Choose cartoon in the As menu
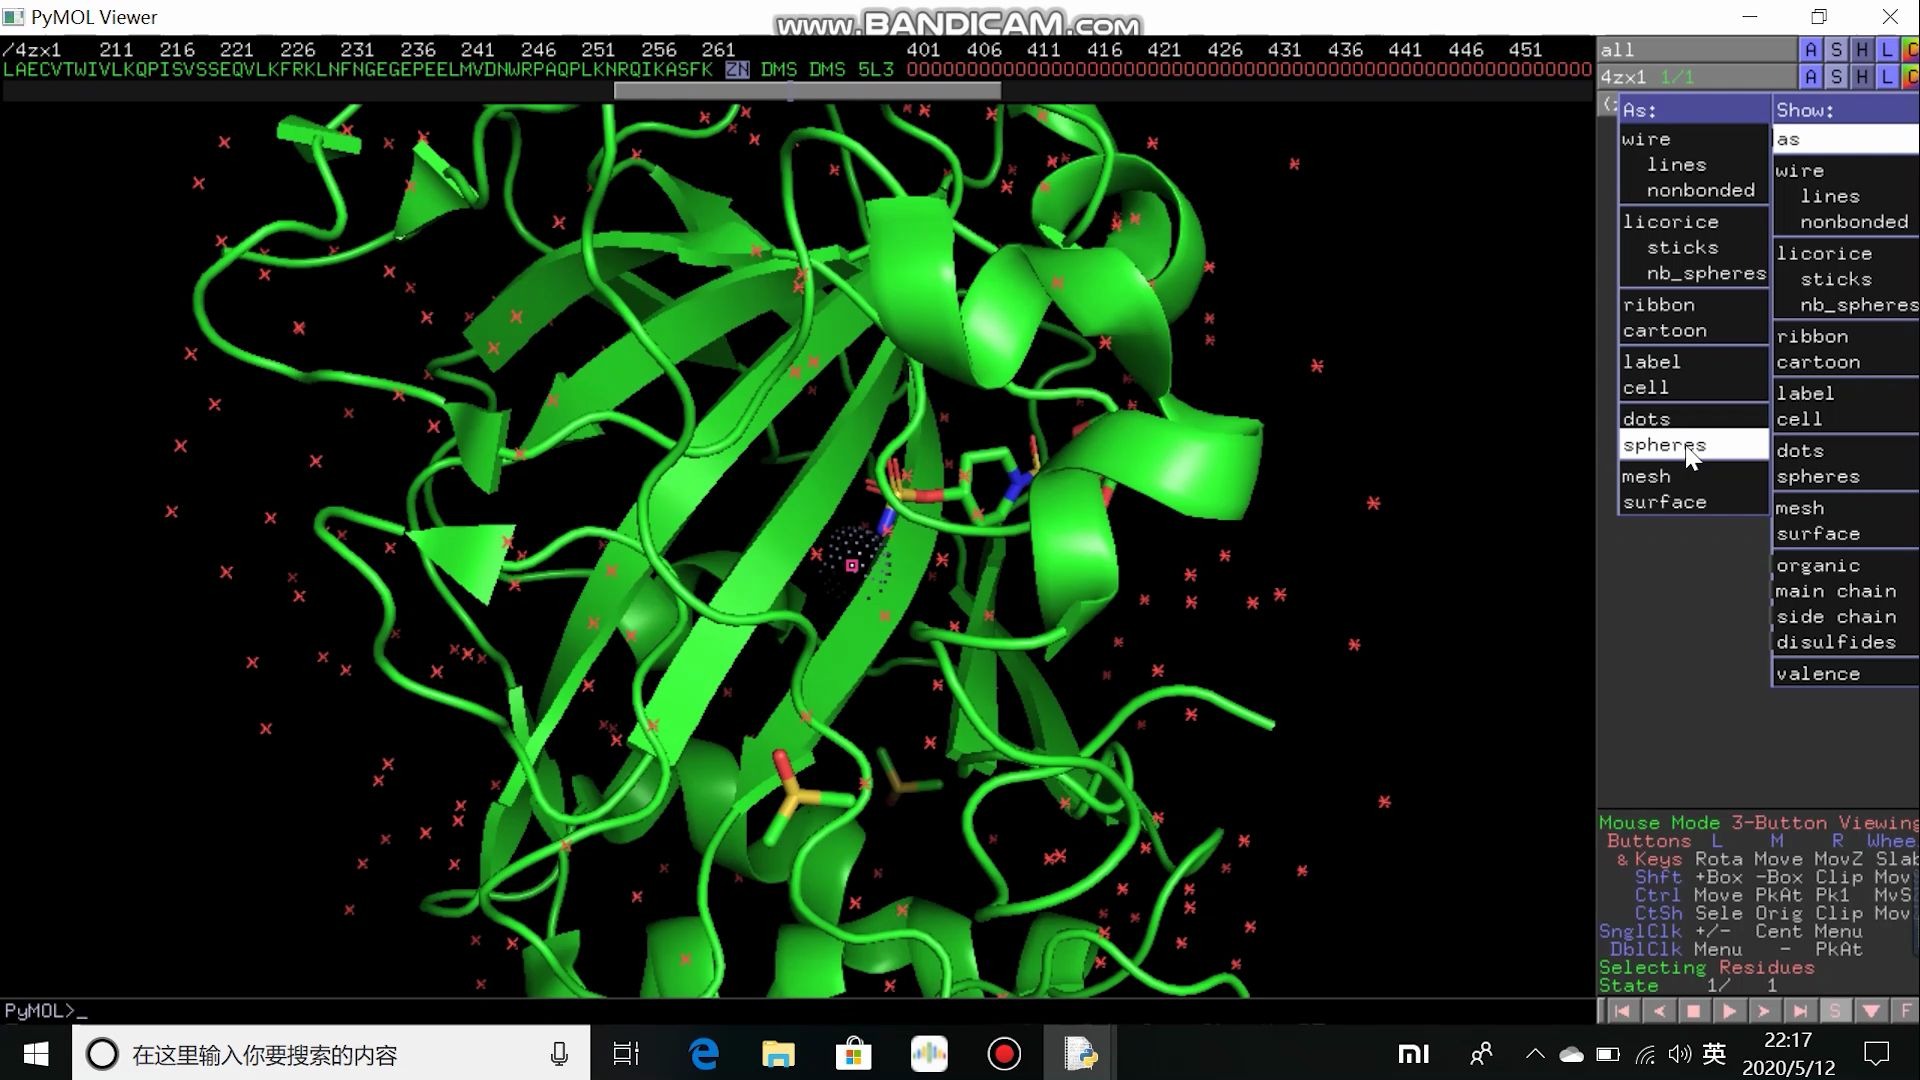This screenshot has width=1920, height=1080. (x=1665, y=331)
